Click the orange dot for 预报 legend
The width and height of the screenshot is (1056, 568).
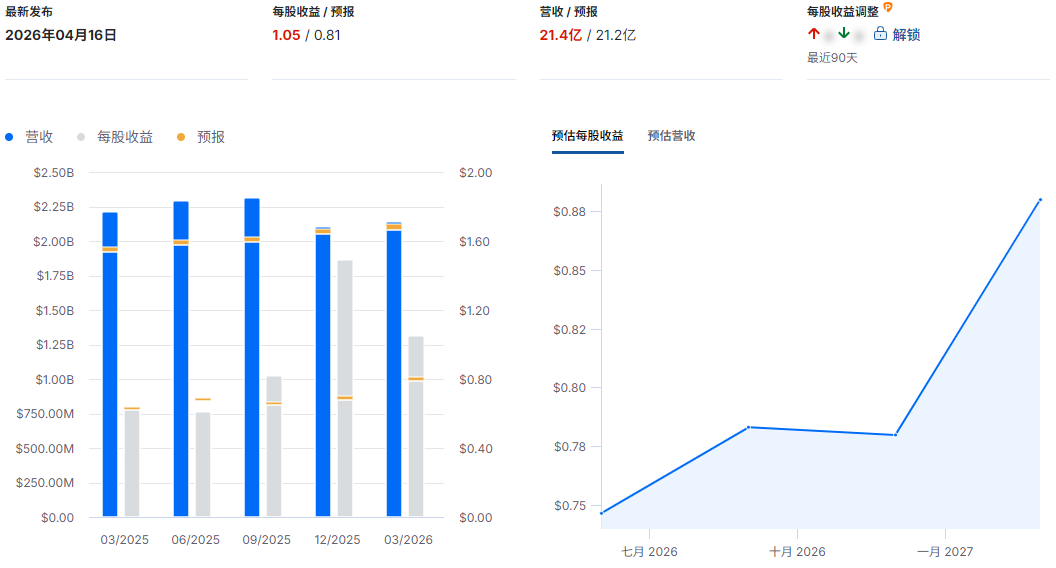pos(180,137)
